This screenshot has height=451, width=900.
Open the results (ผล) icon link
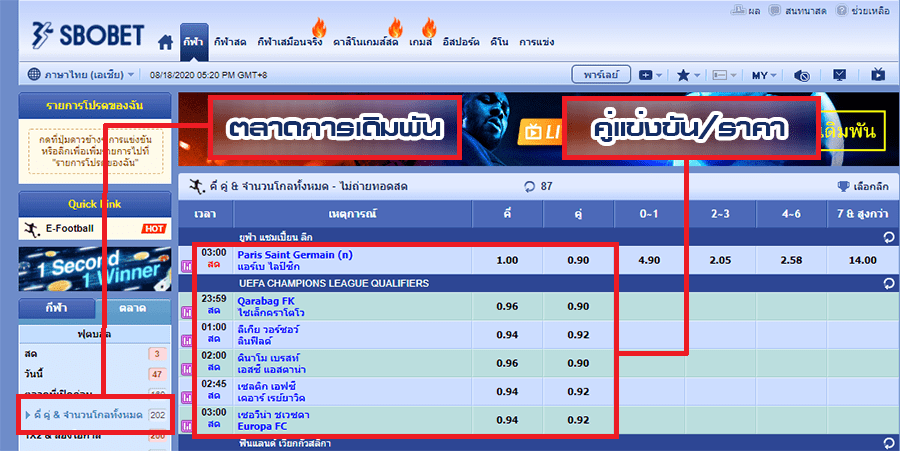click(738, 10)
